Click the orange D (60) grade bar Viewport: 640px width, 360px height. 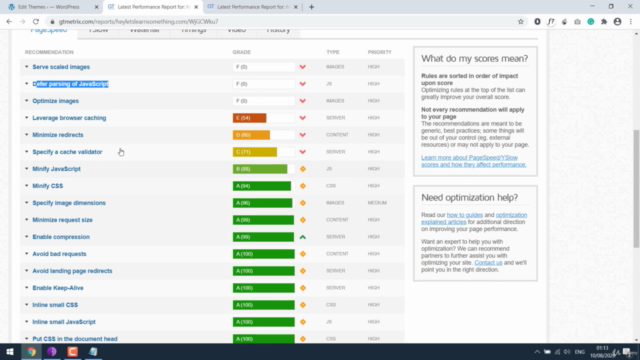[251, 135]
